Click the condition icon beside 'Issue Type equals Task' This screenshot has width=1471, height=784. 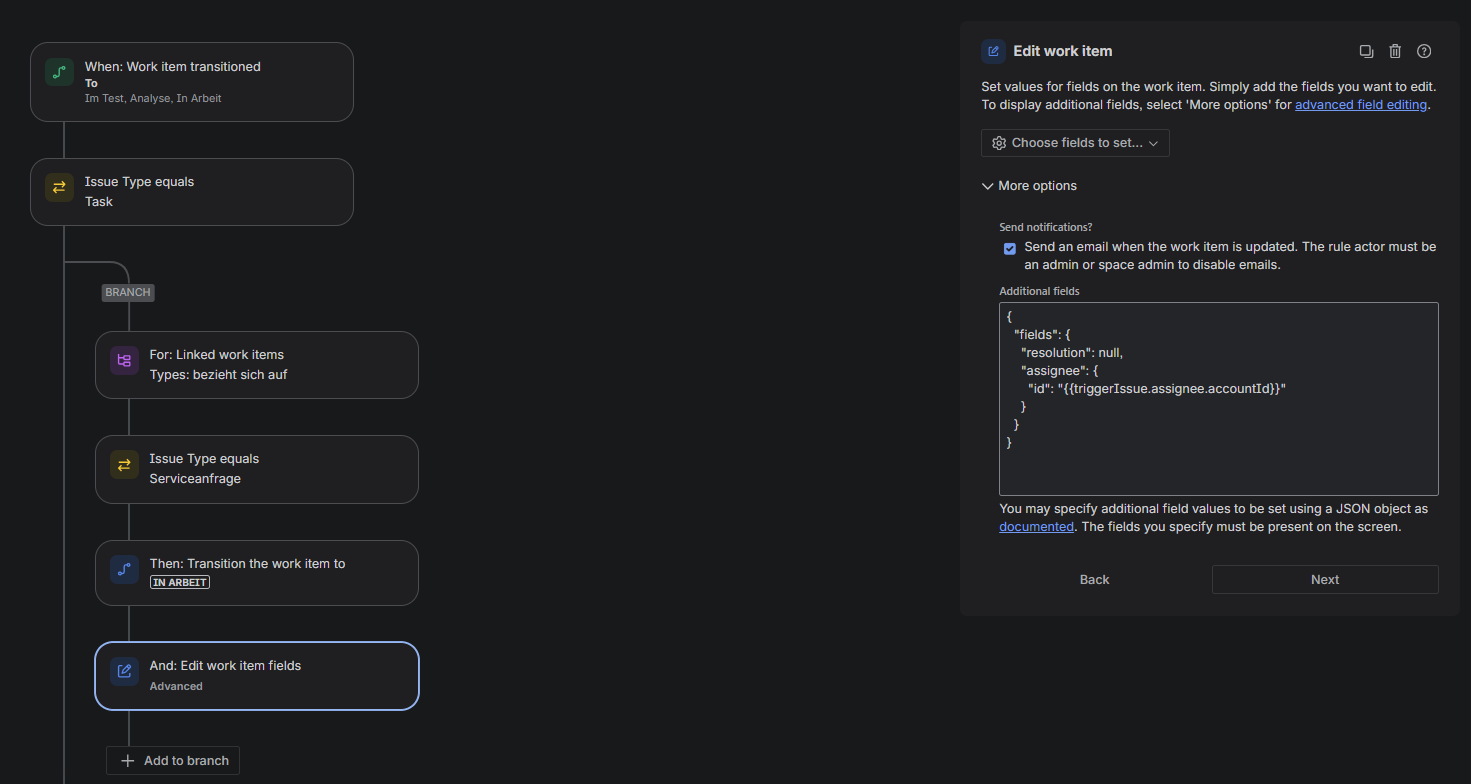tap(59, 187)
